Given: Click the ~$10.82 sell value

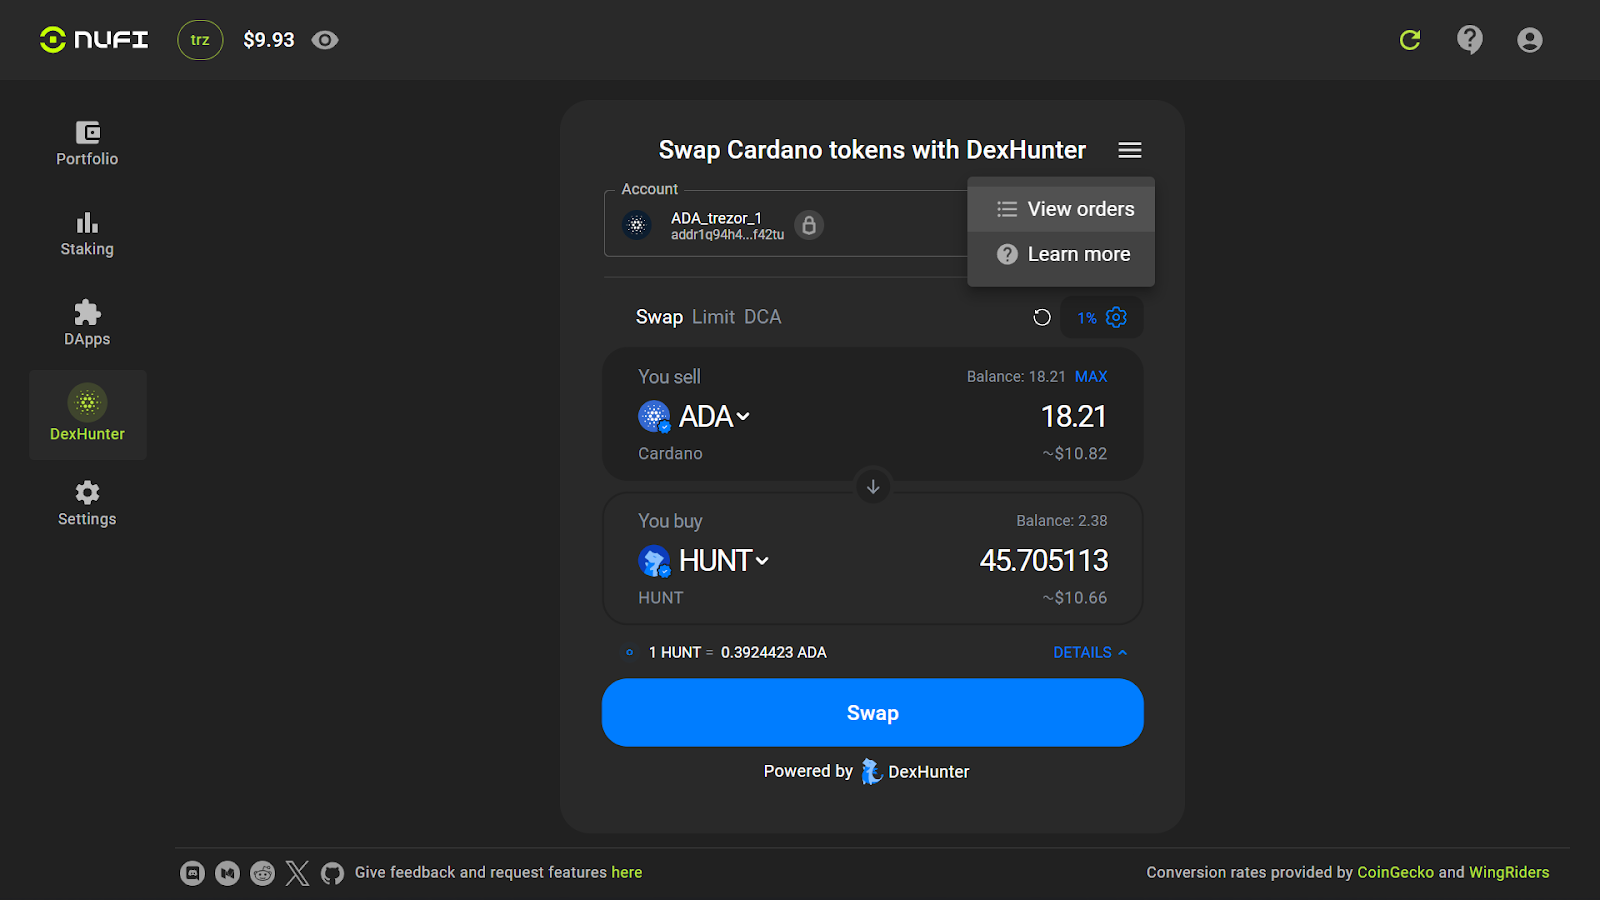Looking at the screenshot, I should coord(1075,454).
